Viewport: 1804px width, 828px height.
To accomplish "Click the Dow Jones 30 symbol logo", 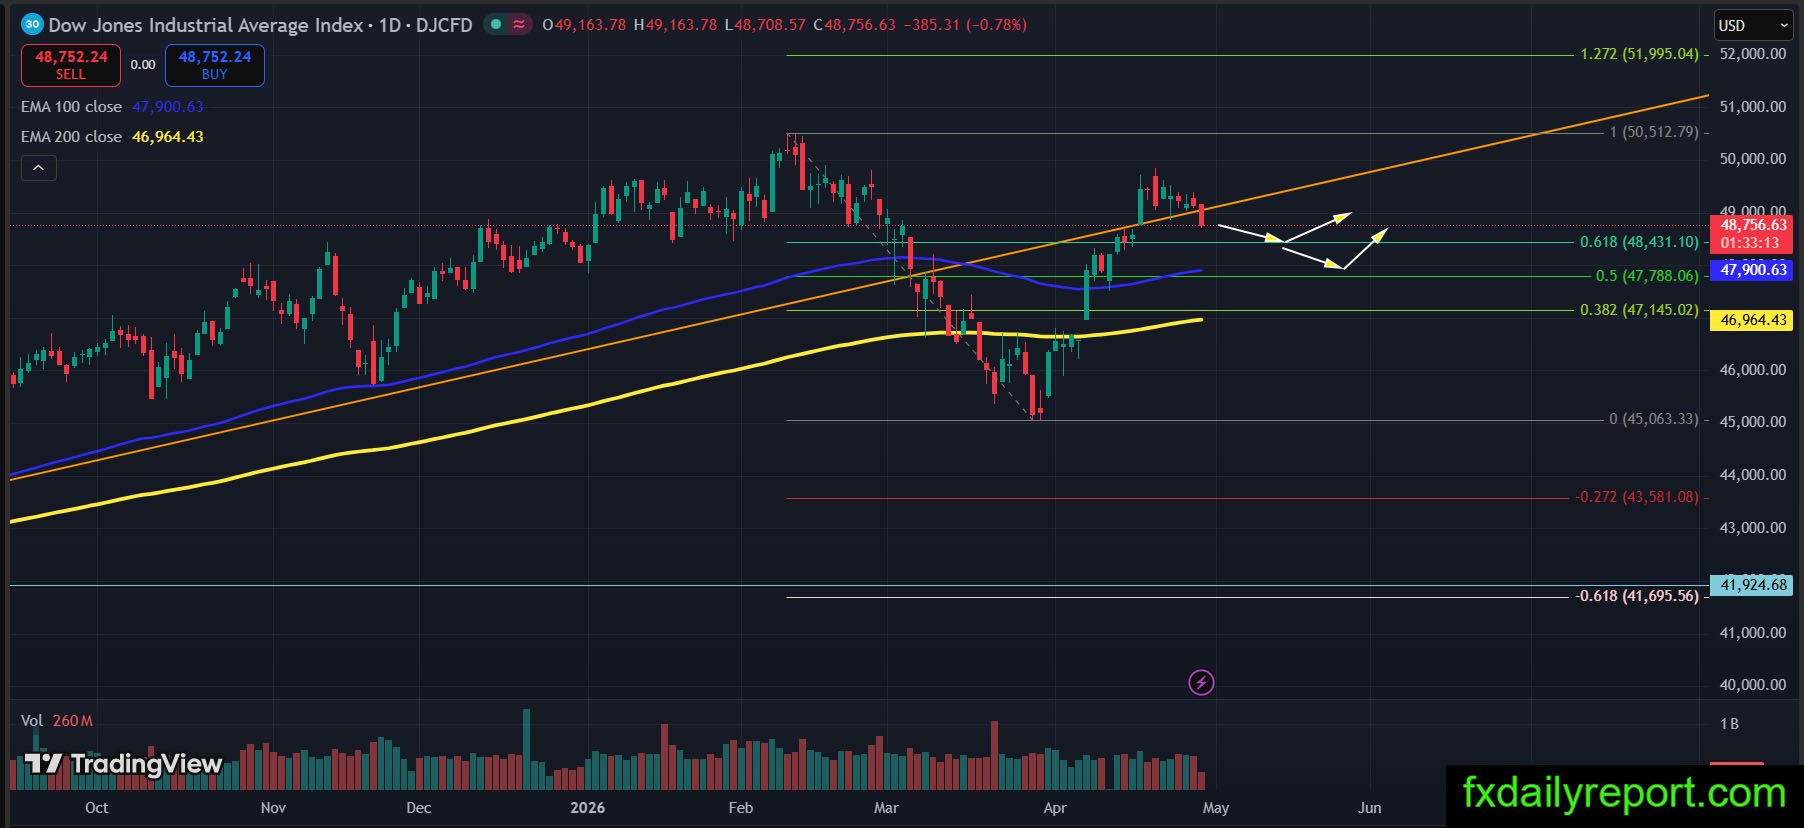I will point(32,24).
